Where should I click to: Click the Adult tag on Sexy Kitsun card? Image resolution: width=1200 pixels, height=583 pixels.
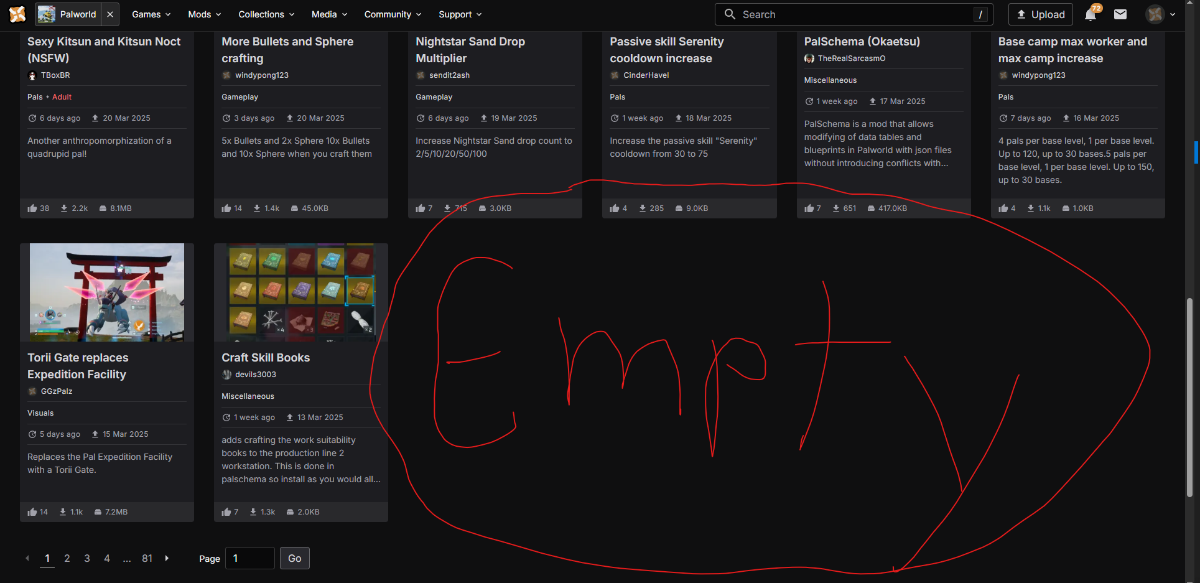point(62,97)
